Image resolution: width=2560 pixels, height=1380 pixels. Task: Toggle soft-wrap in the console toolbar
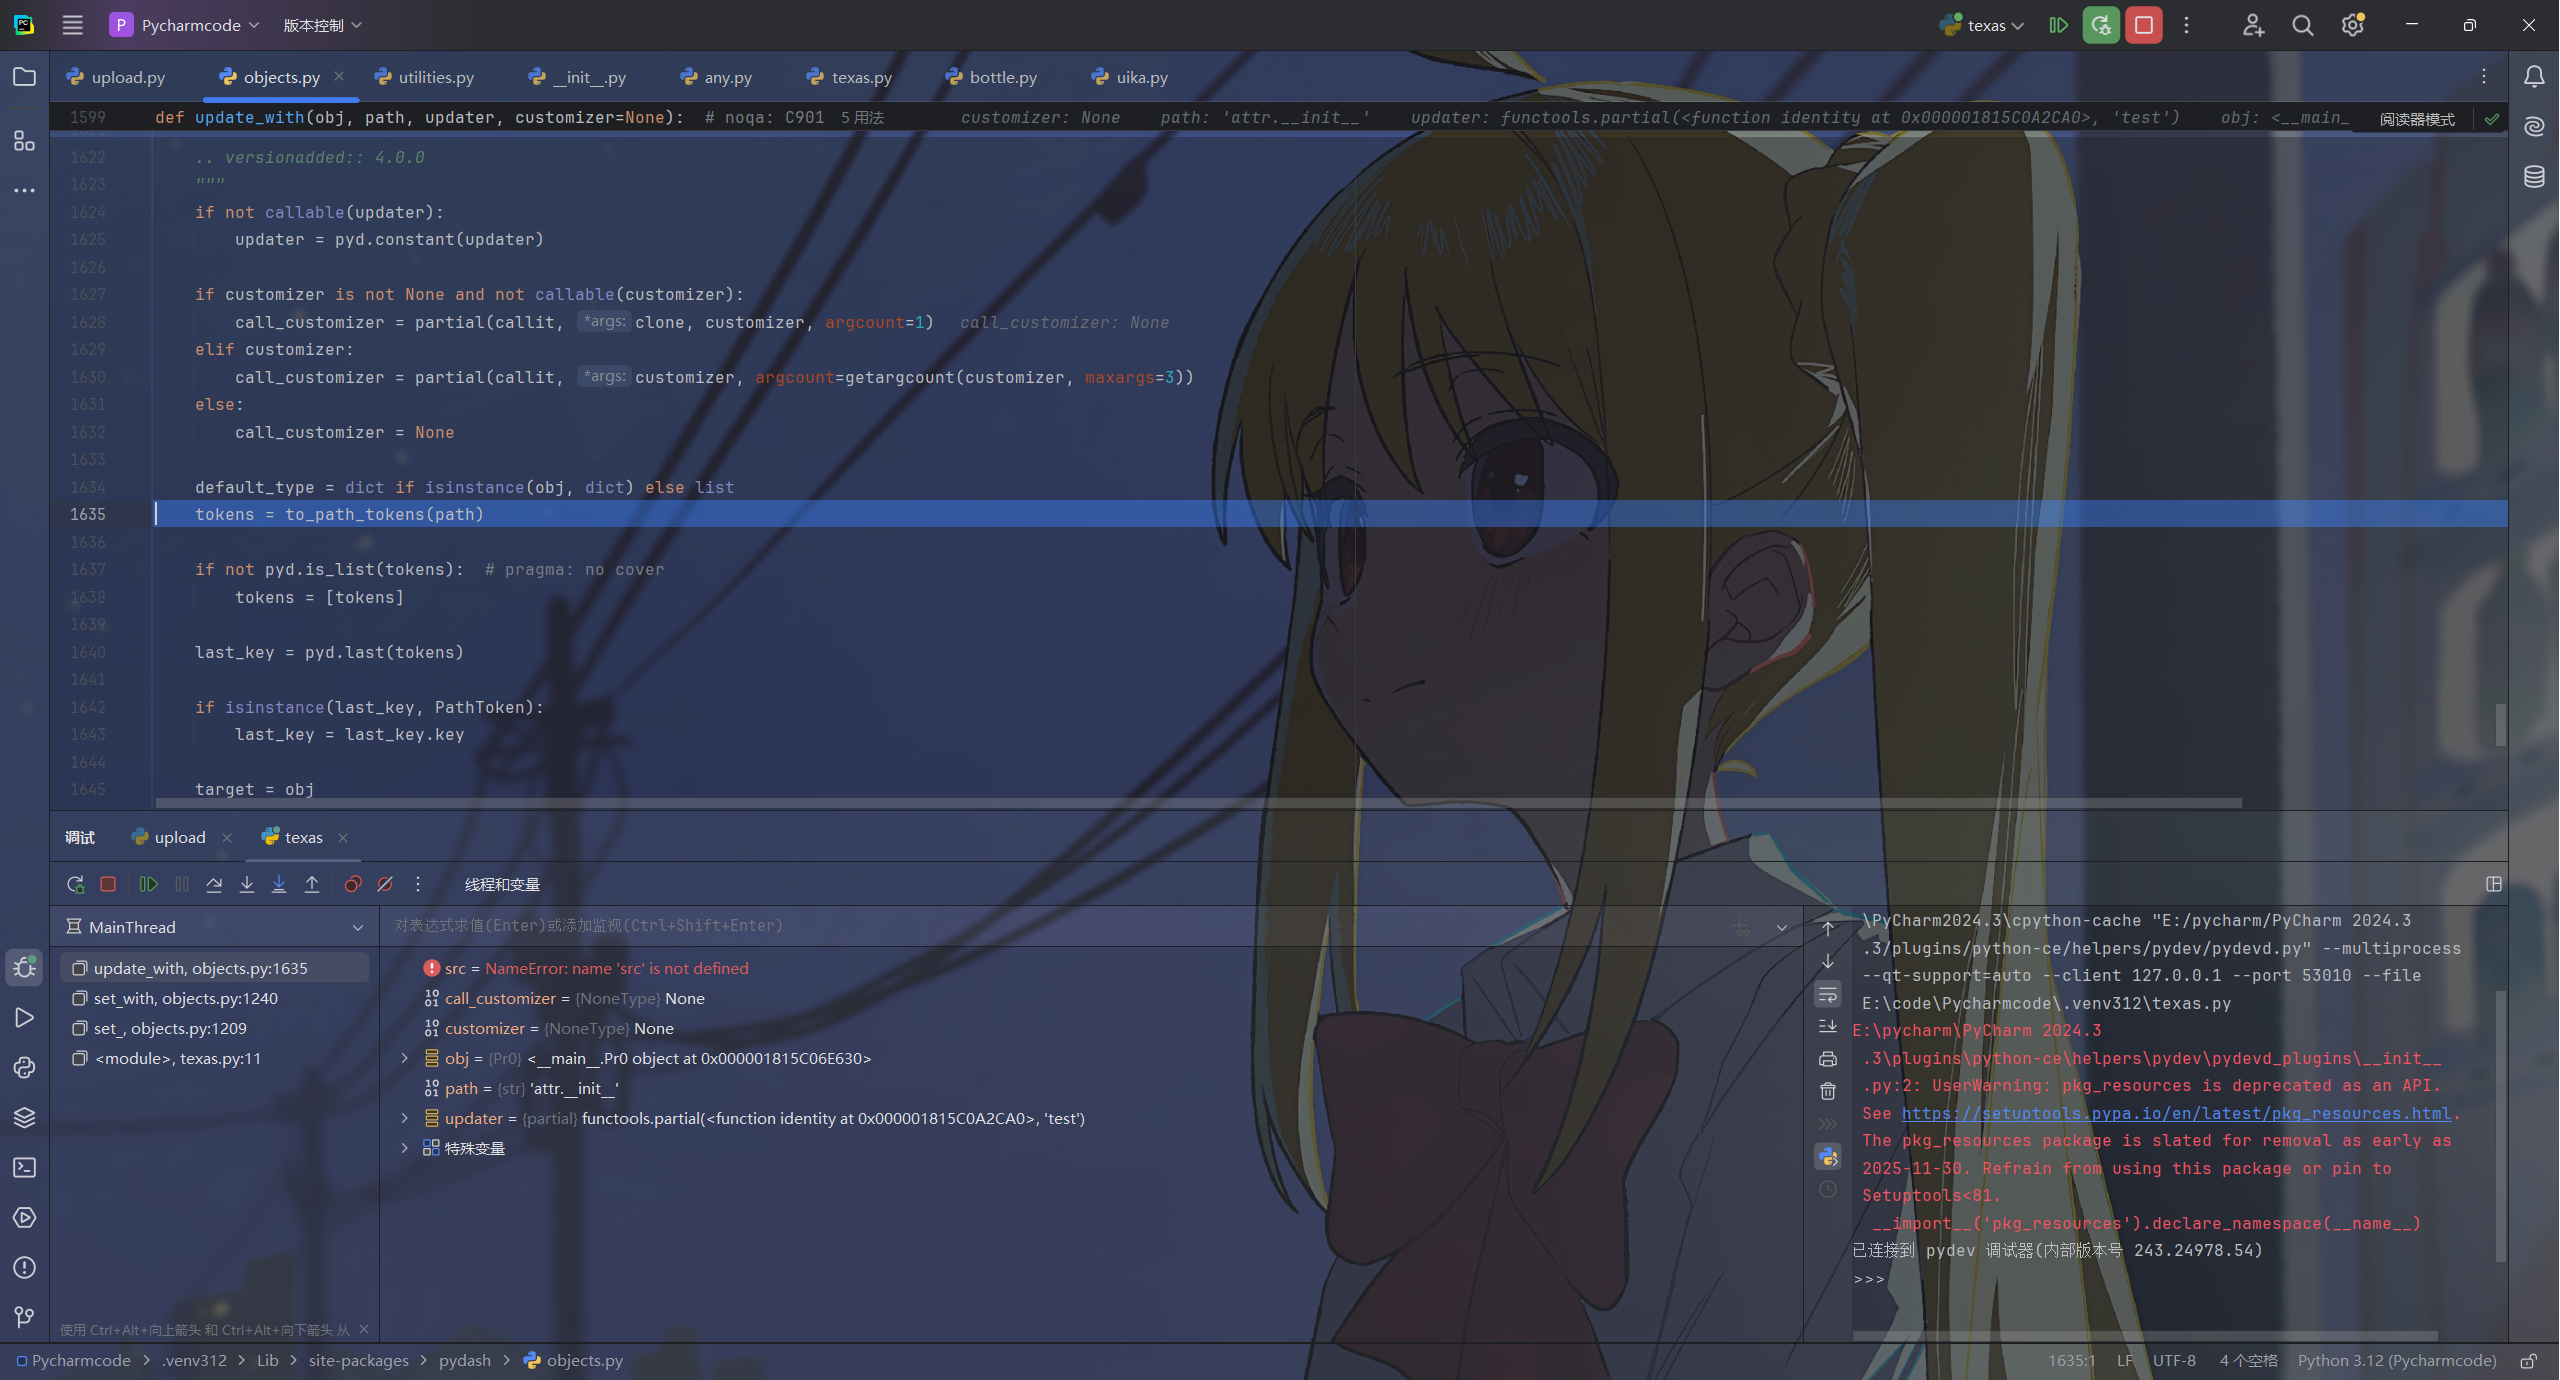click(1828, 994)
